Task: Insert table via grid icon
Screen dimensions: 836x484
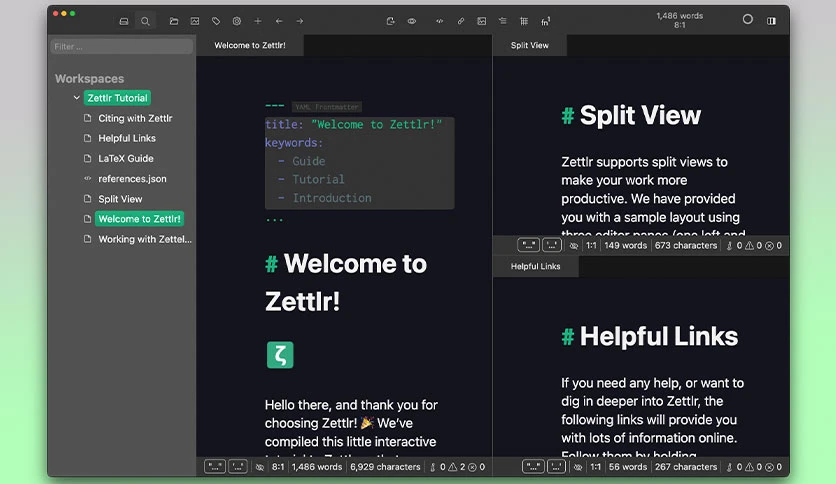Action: 524,21
